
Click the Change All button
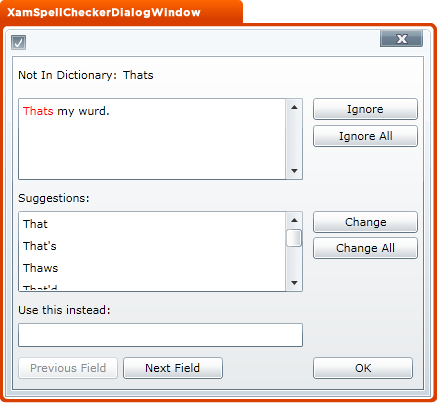point(365,248)
